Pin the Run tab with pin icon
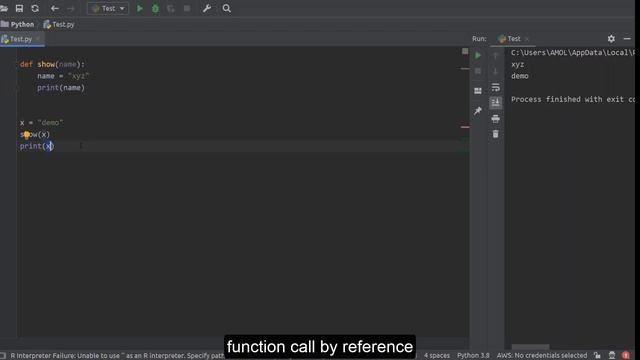 [x=478, y=111]
